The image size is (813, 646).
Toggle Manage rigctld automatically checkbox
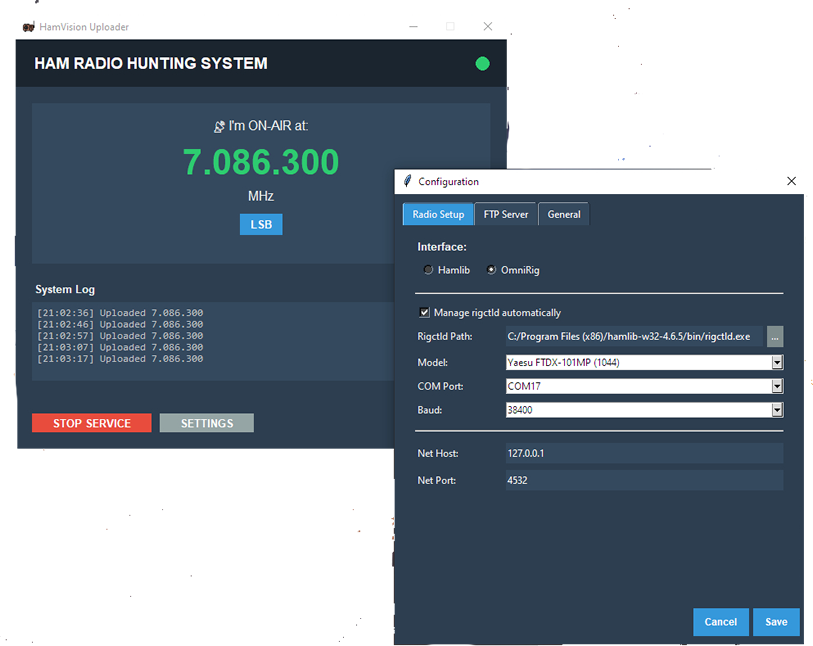(425, 313)
